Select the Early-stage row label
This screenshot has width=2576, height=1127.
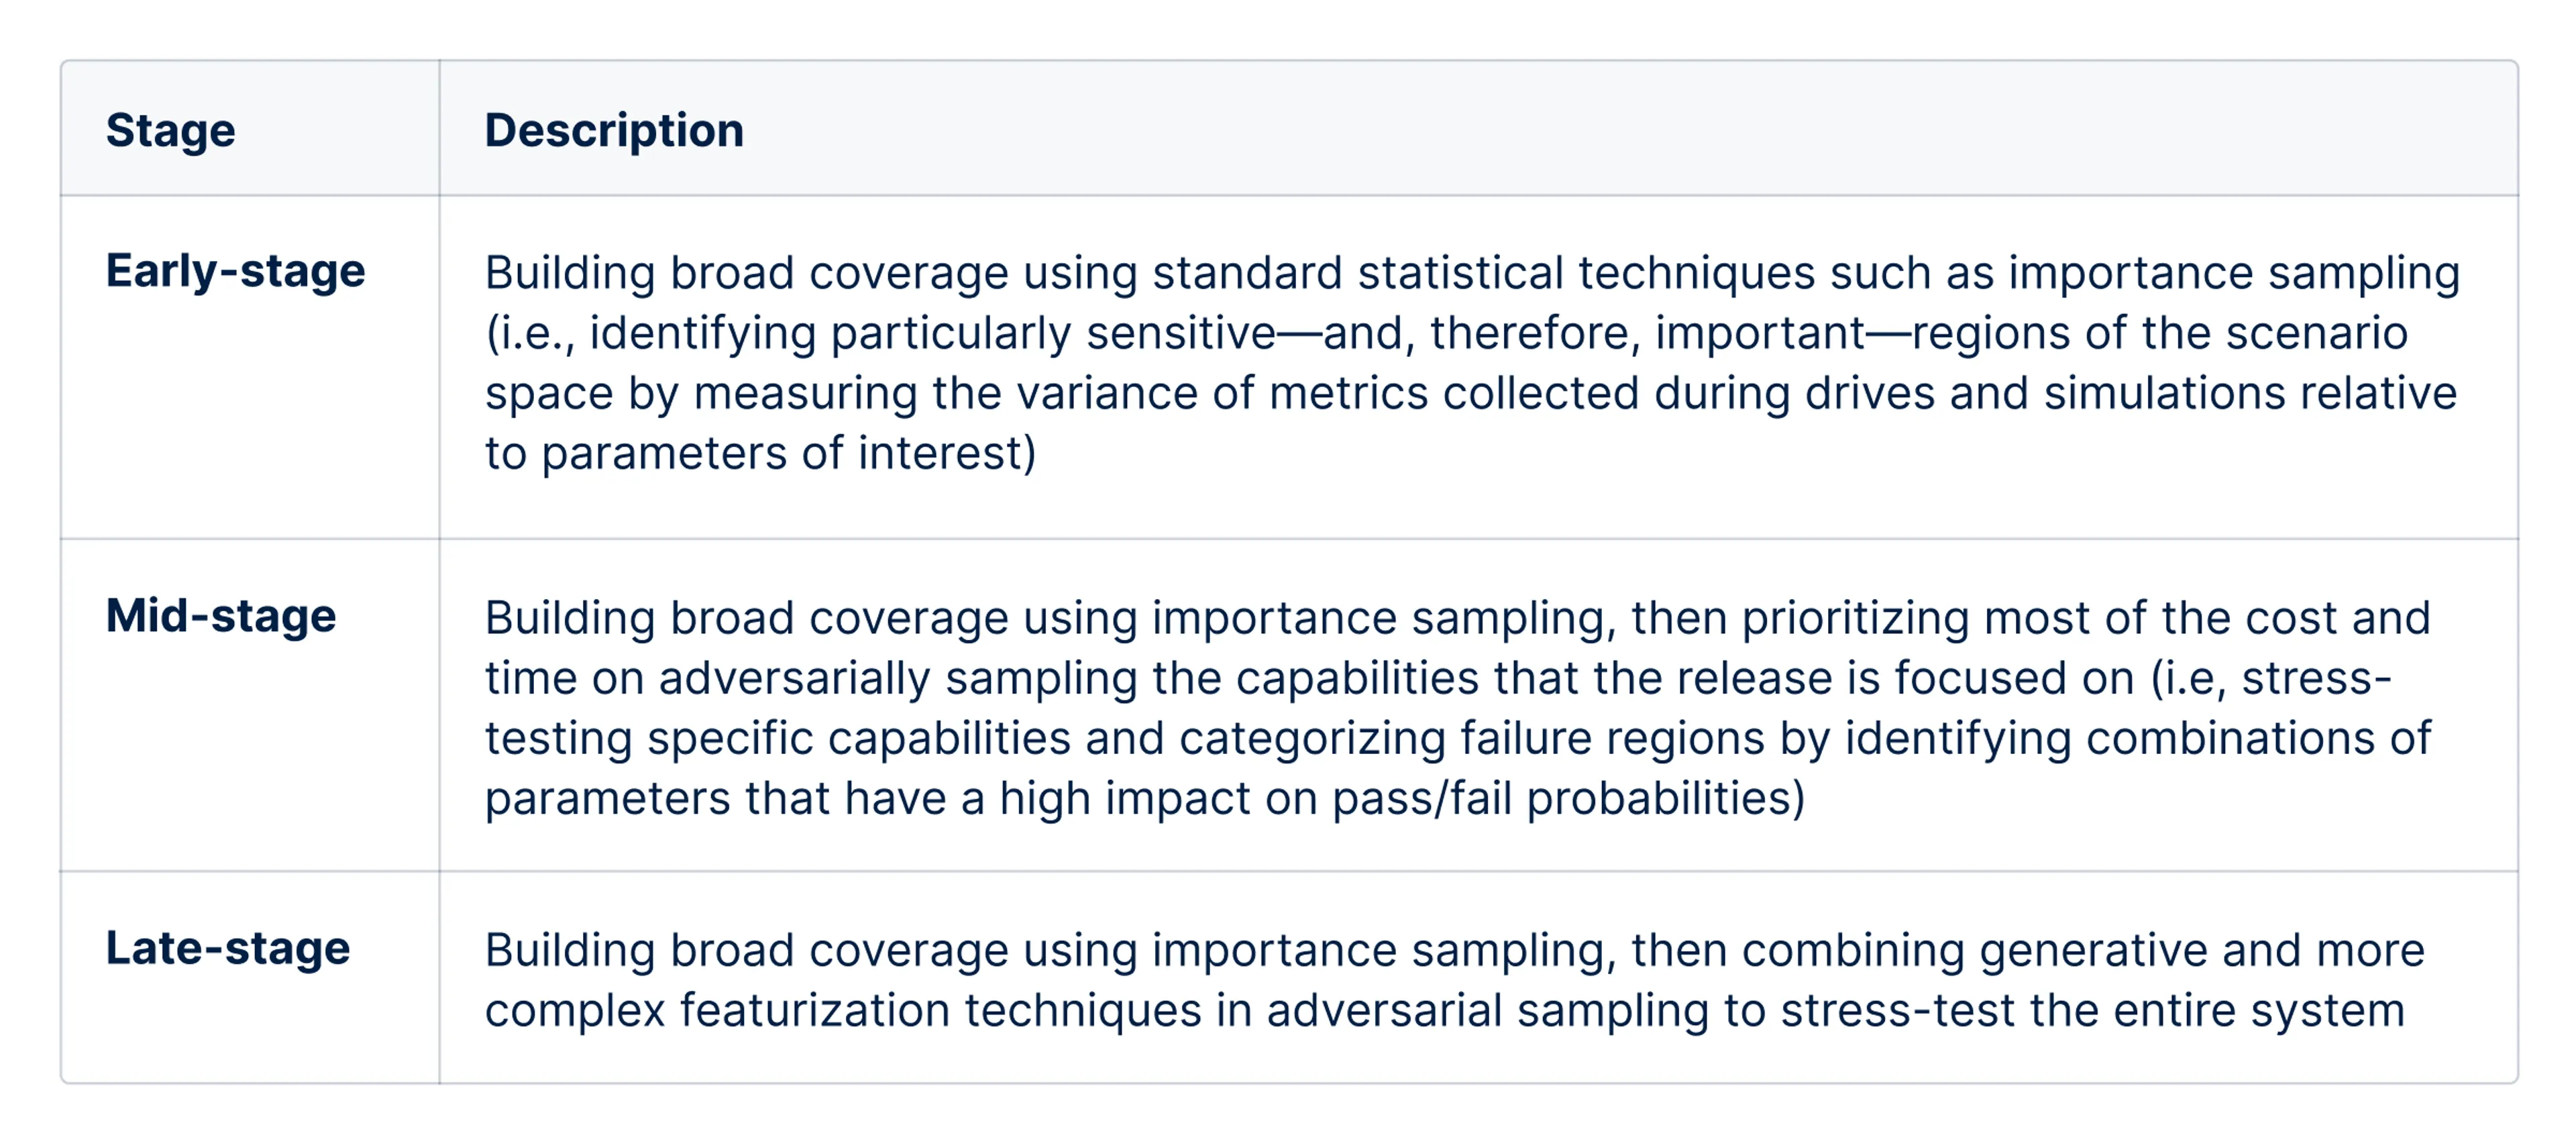pyautogui.click(x=236, y=271)
